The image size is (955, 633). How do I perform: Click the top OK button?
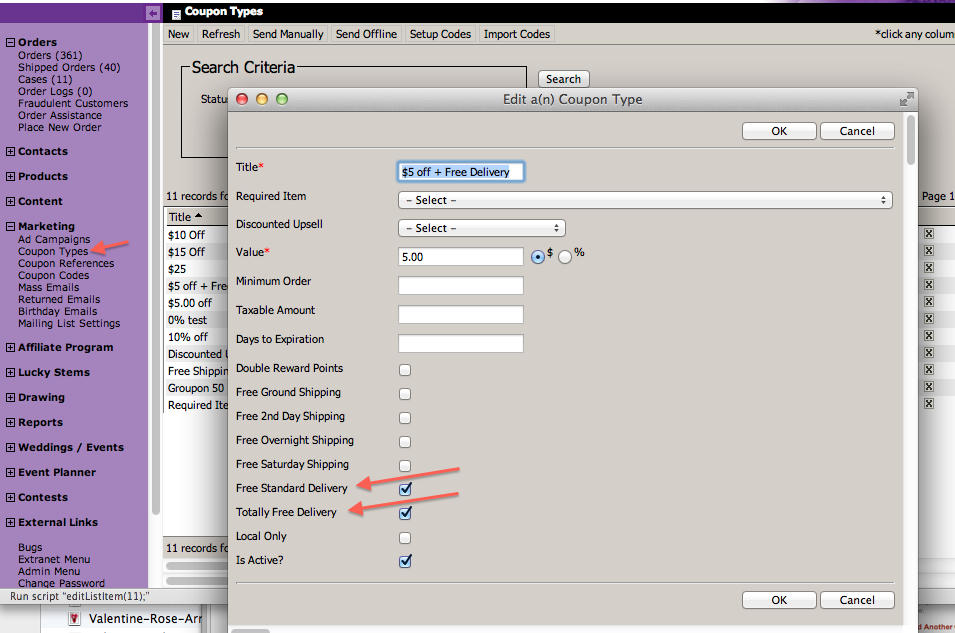tap(778, 131)
